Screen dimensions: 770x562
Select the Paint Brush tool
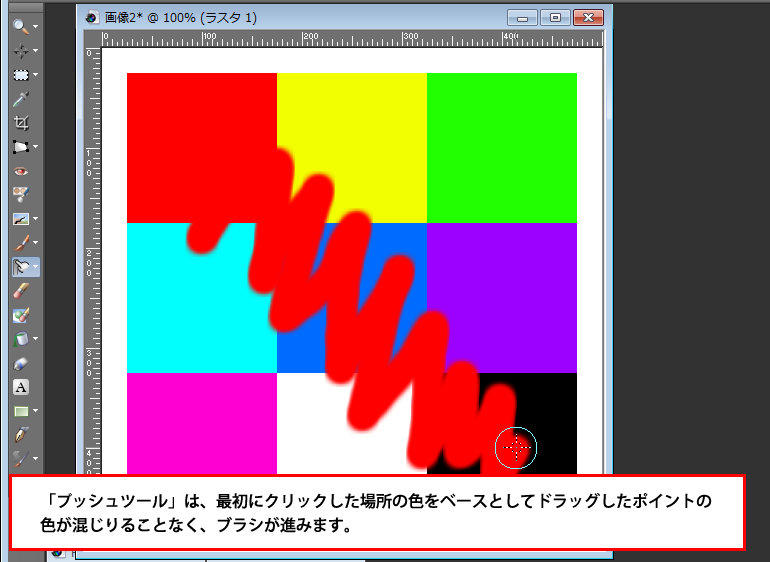[21, 243]
